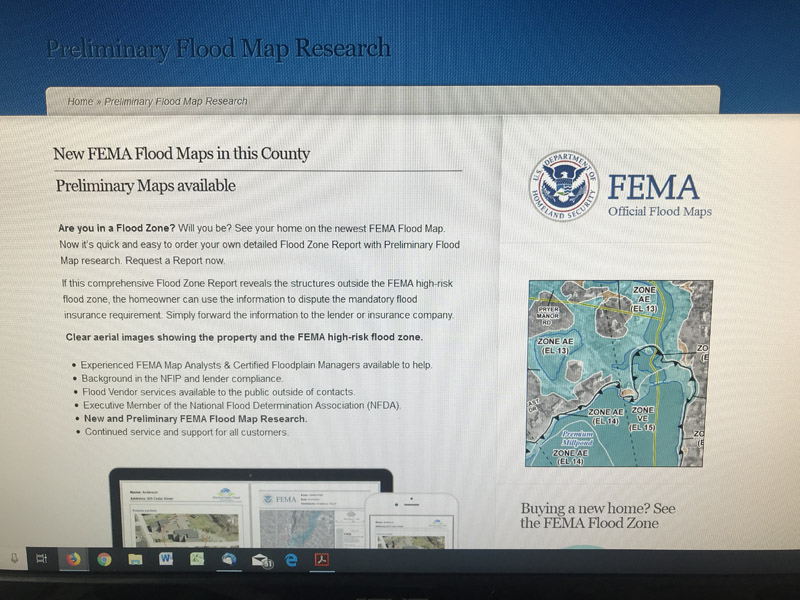Switch to Adobe Acrobat Reader in taskbar

pos(321,560)
